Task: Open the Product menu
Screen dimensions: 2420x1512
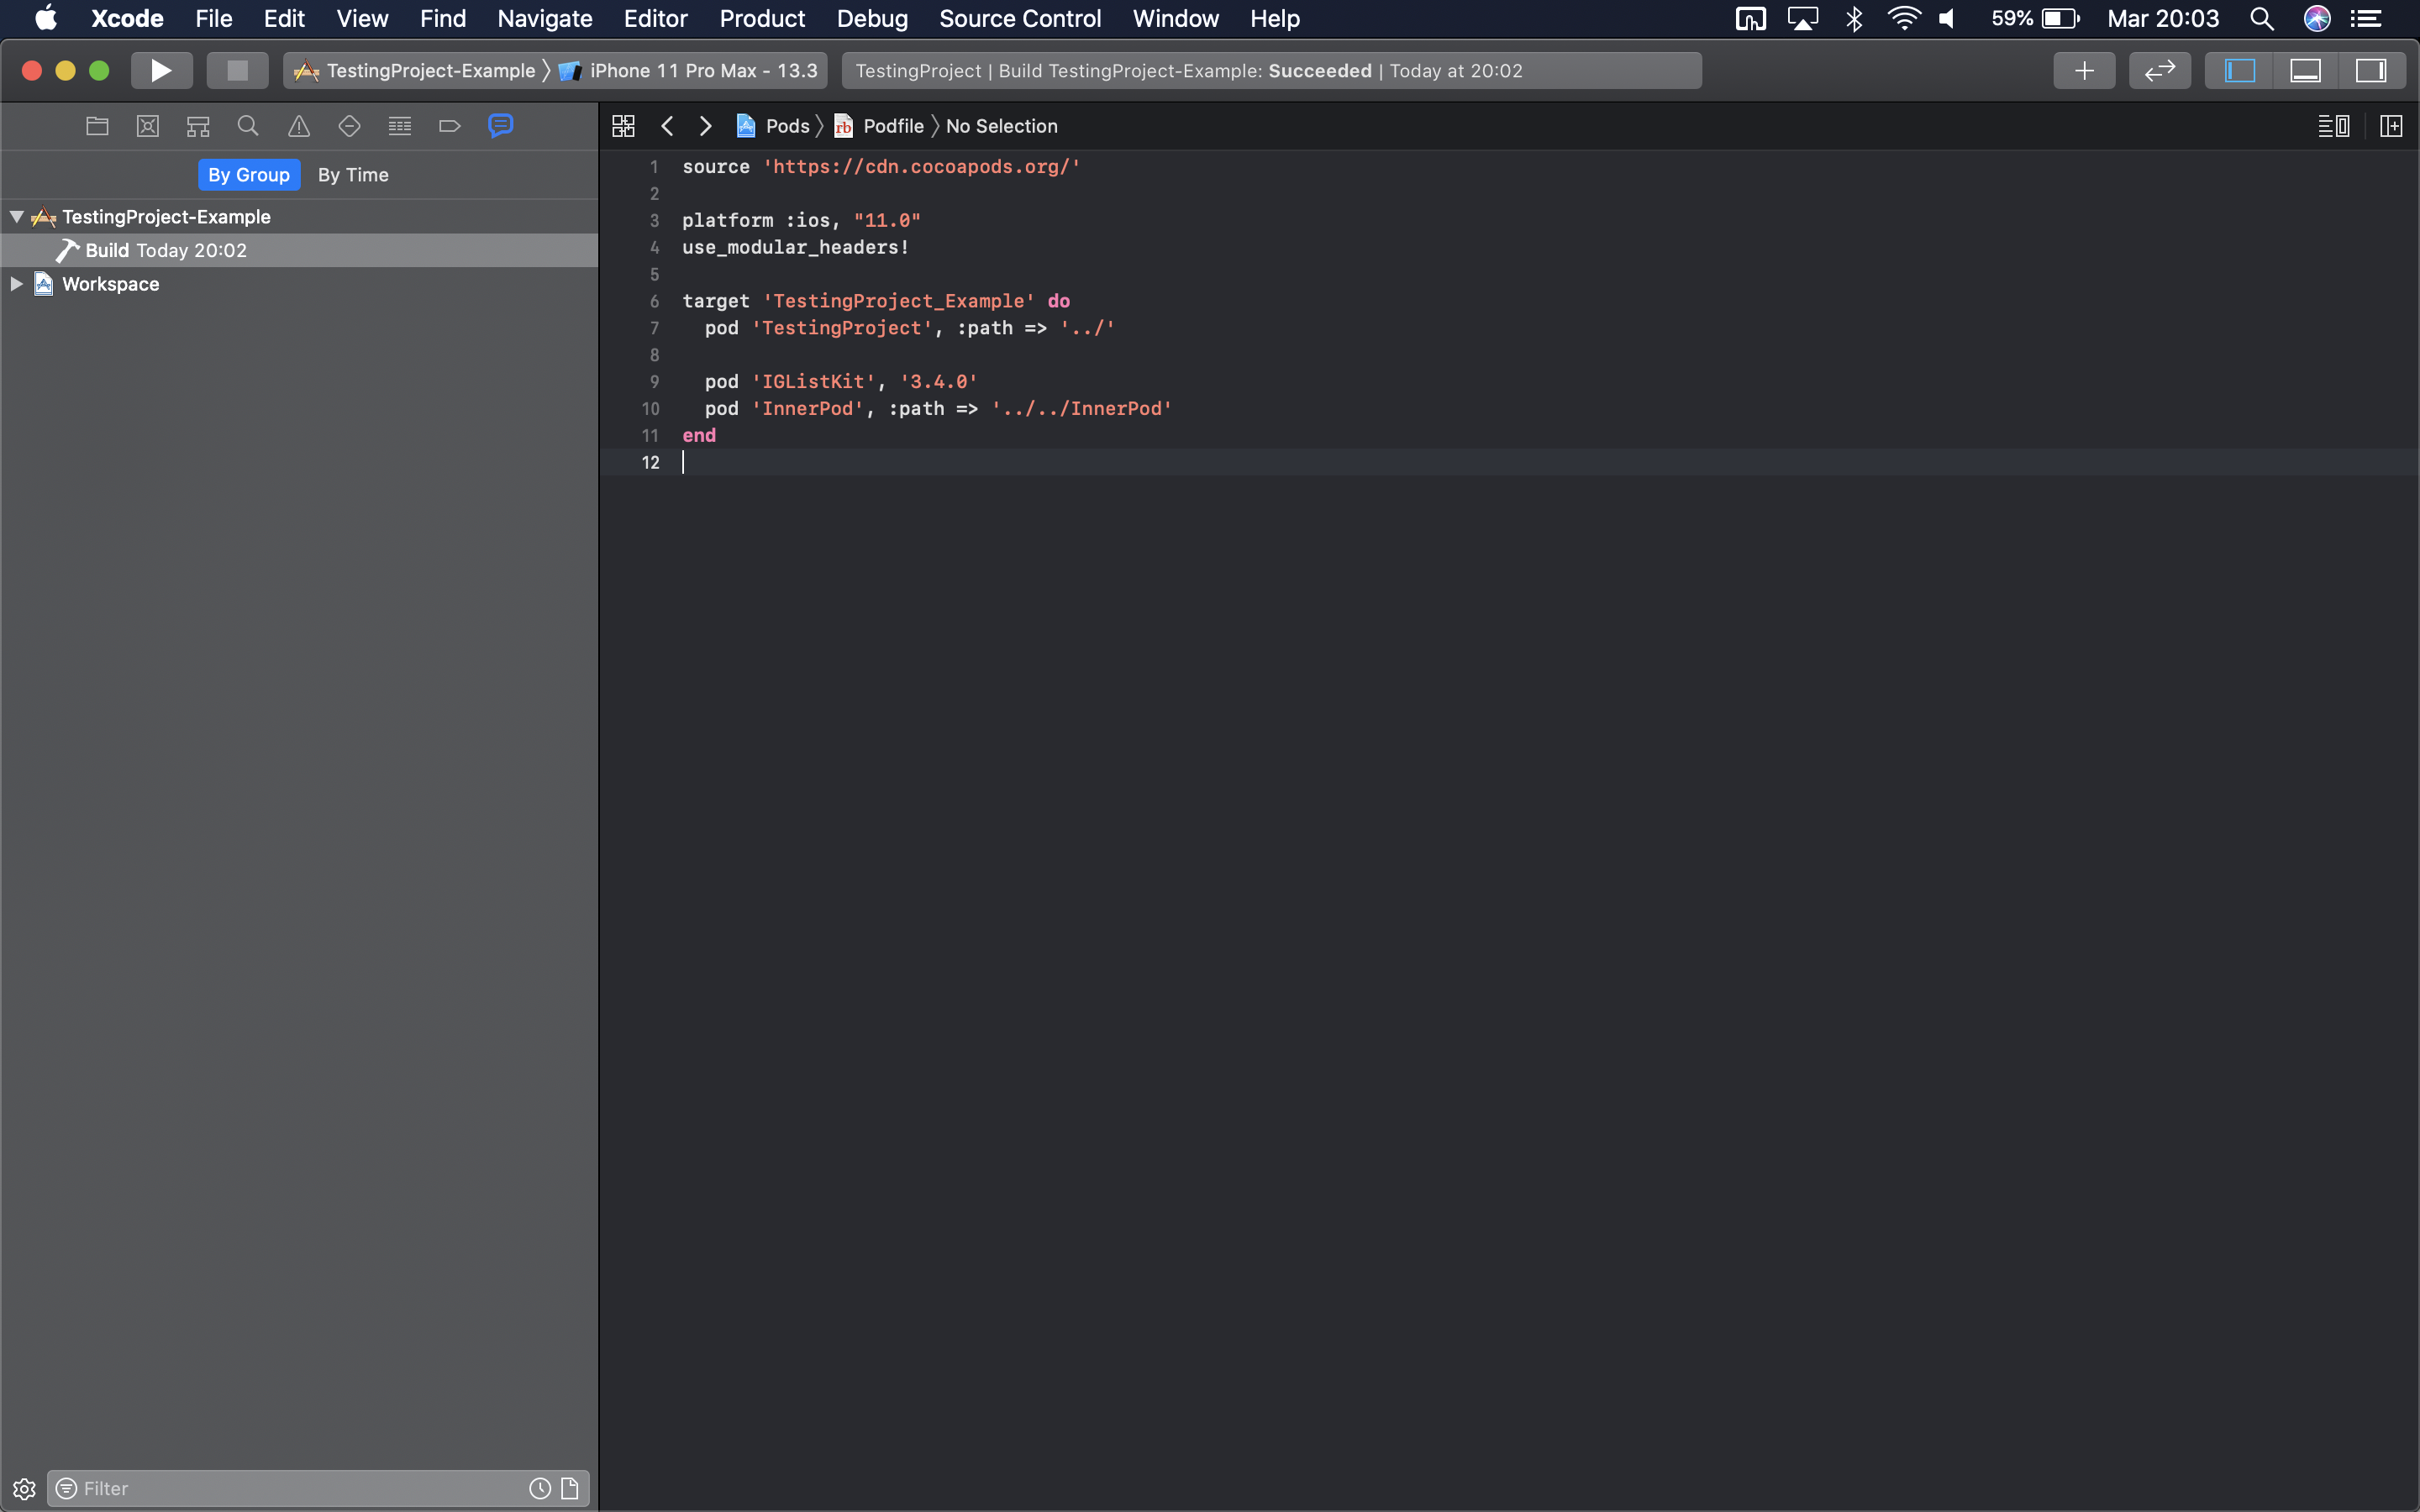Action: [x=762, y=19]
